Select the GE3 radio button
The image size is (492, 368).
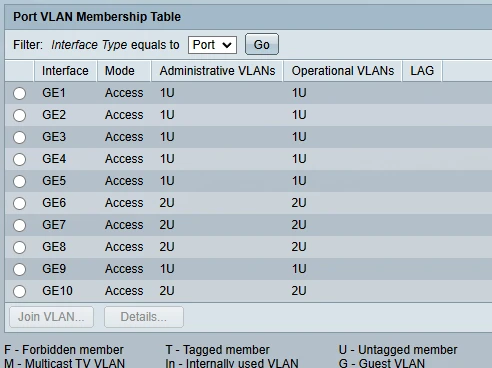pyautogui.click(x=19, y=137)
